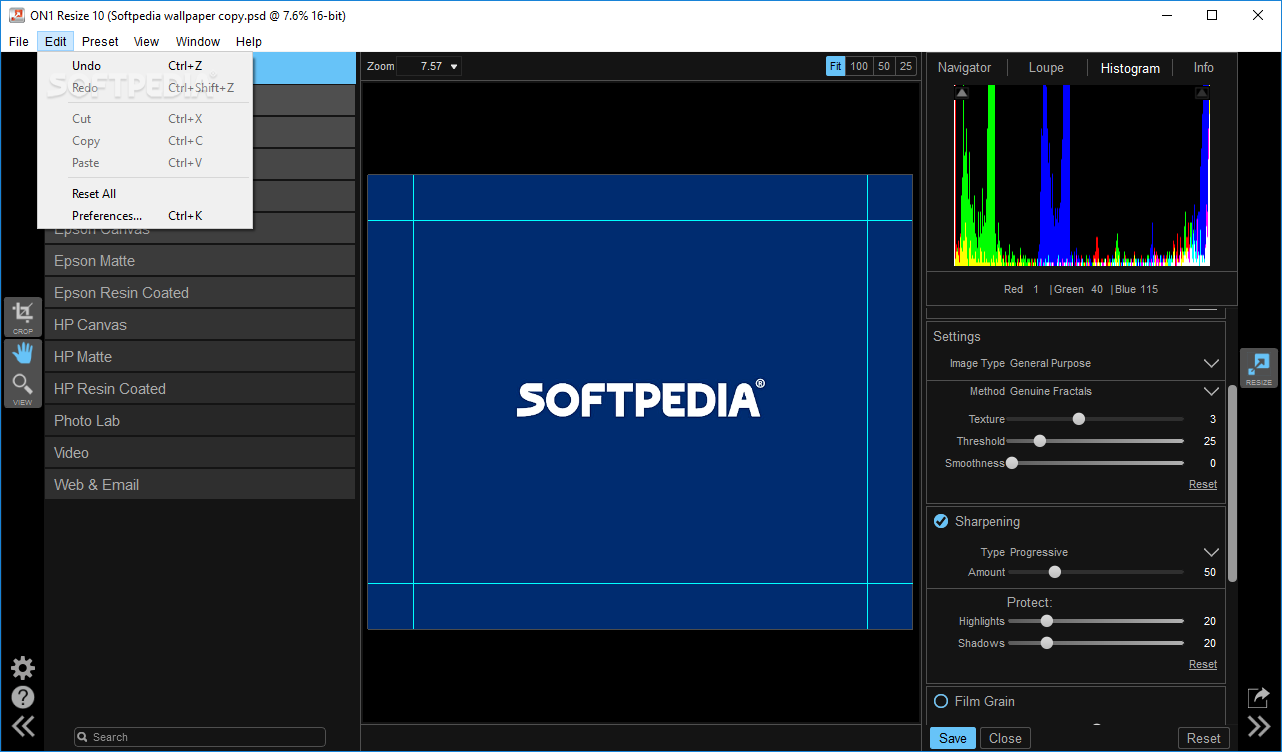Image resolution: width=1282 pixels, height=752 pixels.
Task: Open settings gear icon at bottom left
Action: [22, 668]
